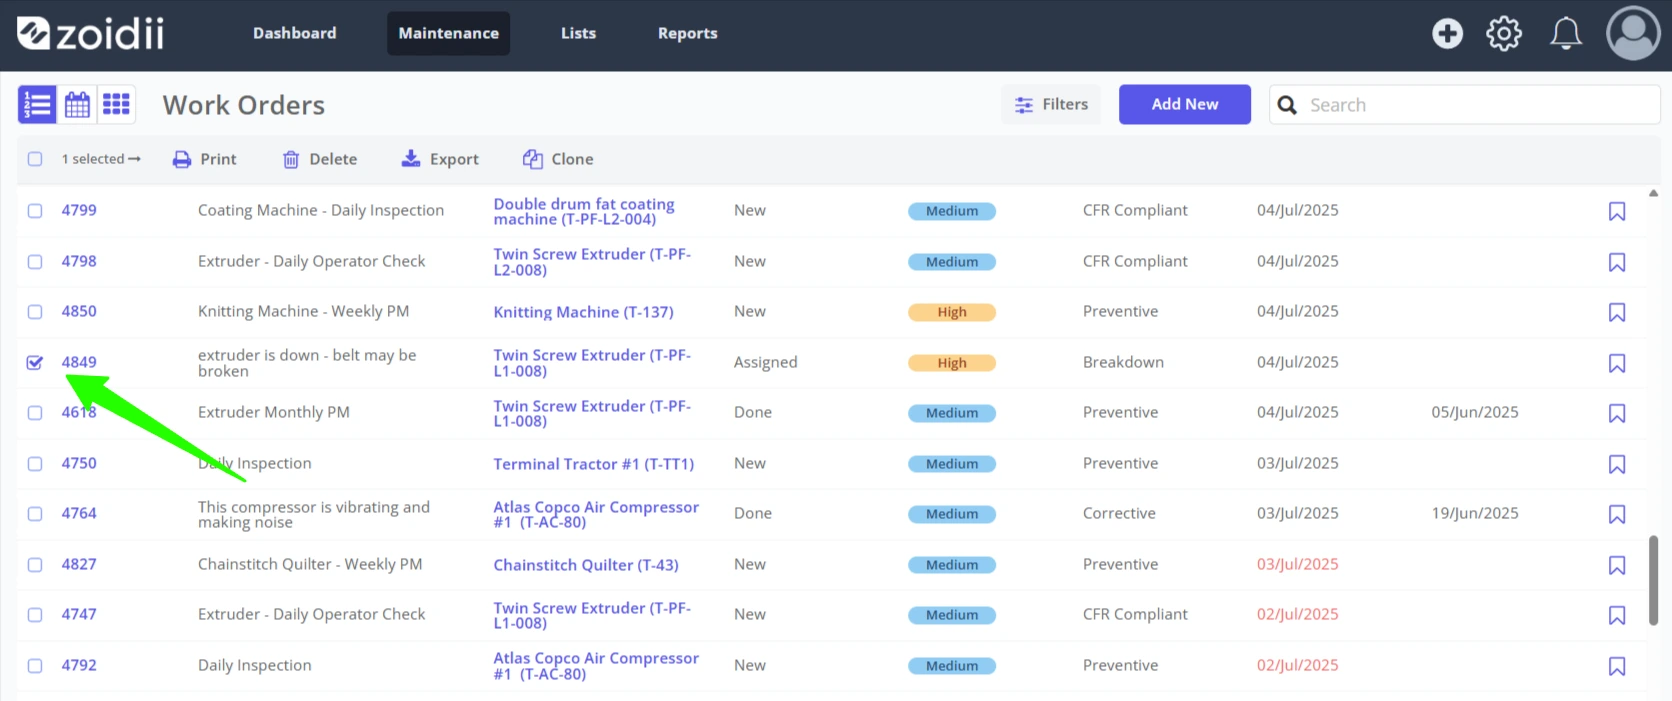Open the Lists menu
Image resolution: width=1672 pixels, height=701 pixels.
pyautogui.click(x=578, y=33)
